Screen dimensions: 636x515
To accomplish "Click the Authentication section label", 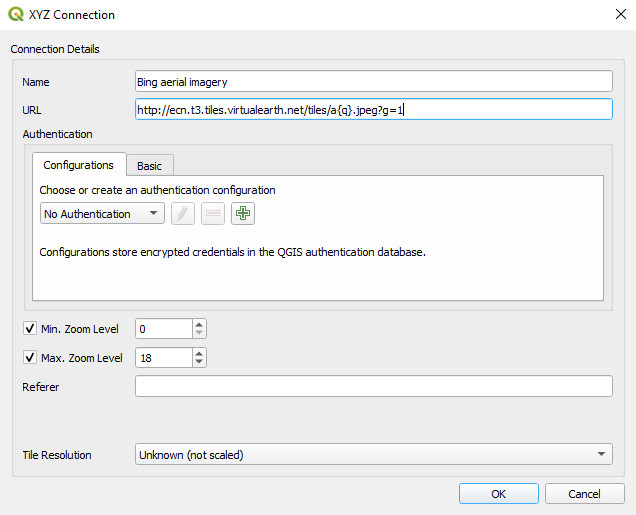I will [x=58, y=134].
